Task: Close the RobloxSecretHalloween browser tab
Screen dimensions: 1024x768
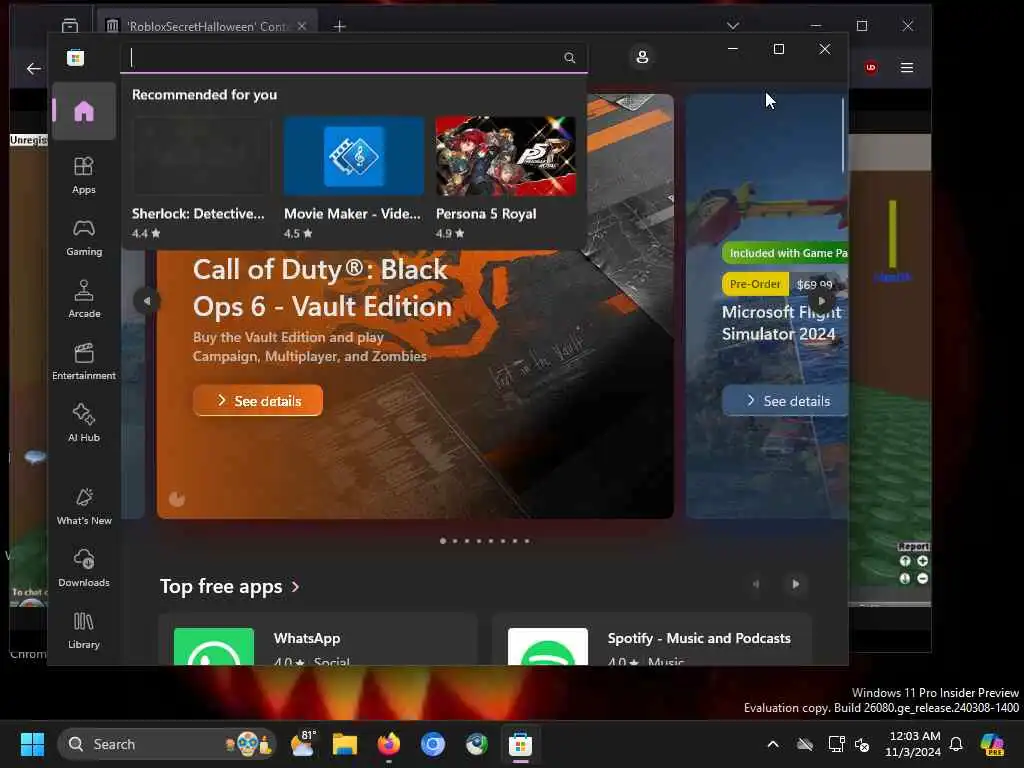Action: pyautogui.click(x=302, y=26)
